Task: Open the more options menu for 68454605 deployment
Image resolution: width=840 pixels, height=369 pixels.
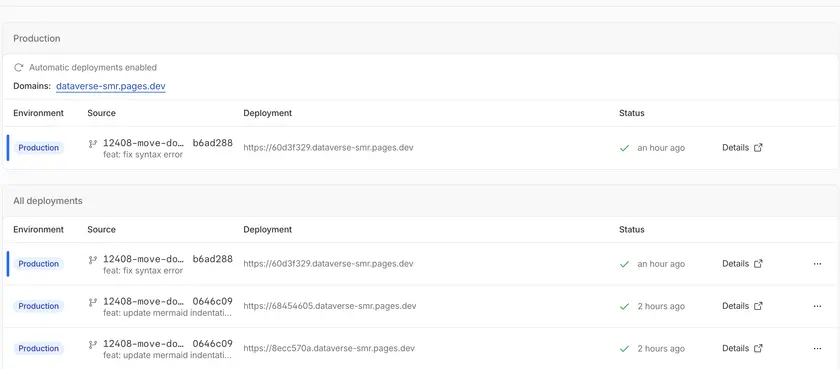Action: (817, 306)
